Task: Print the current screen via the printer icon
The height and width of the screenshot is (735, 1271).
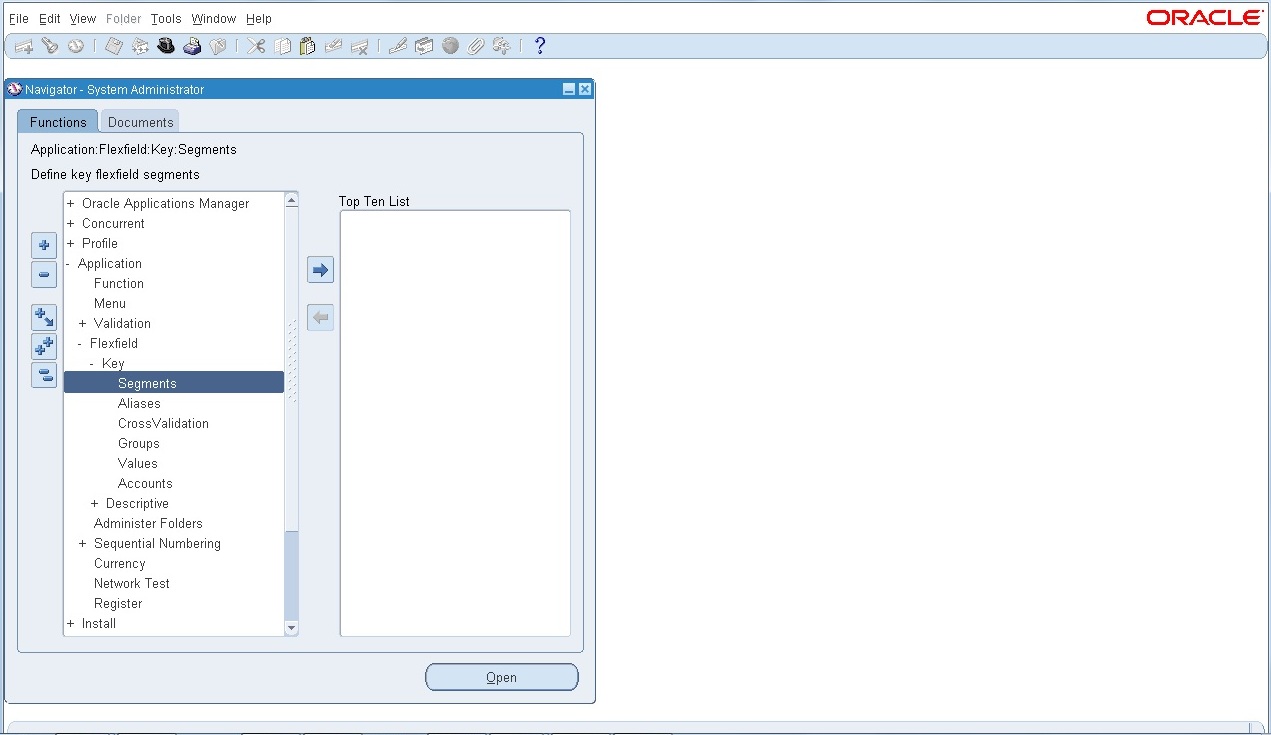Action: [192, 45]
